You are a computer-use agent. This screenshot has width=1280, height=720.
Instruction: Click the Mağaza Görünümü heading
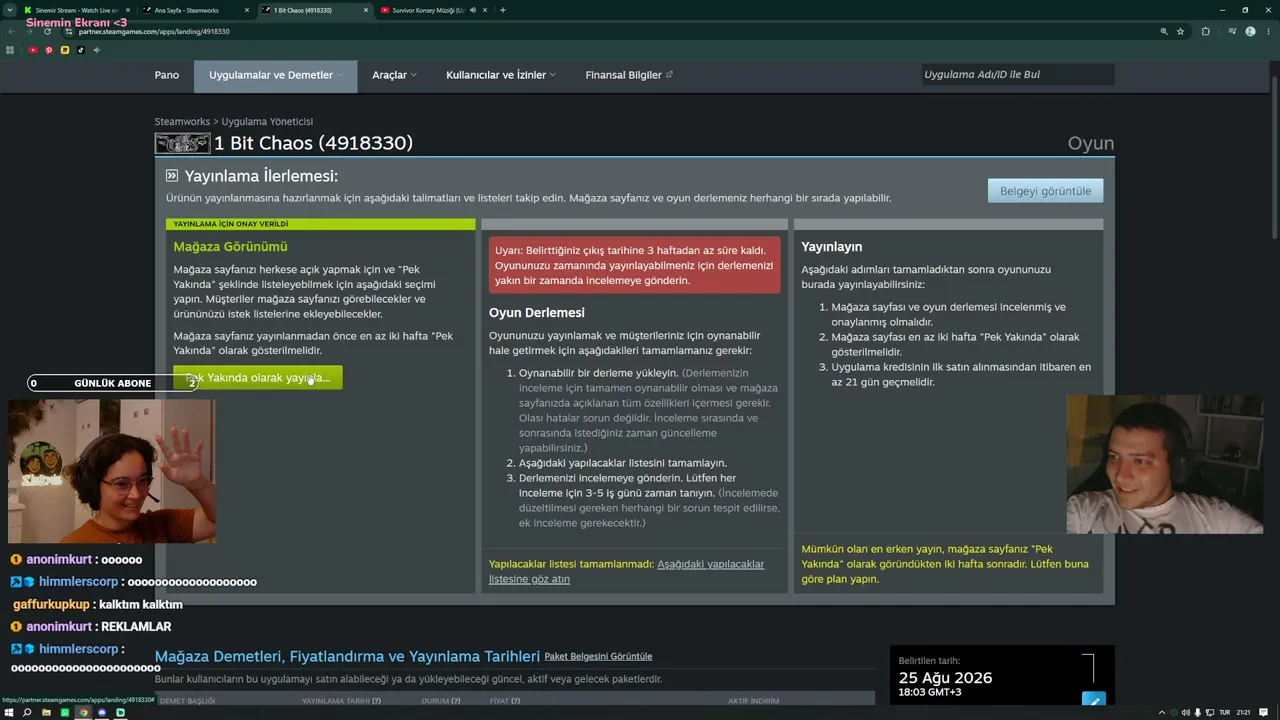(230, 246)
